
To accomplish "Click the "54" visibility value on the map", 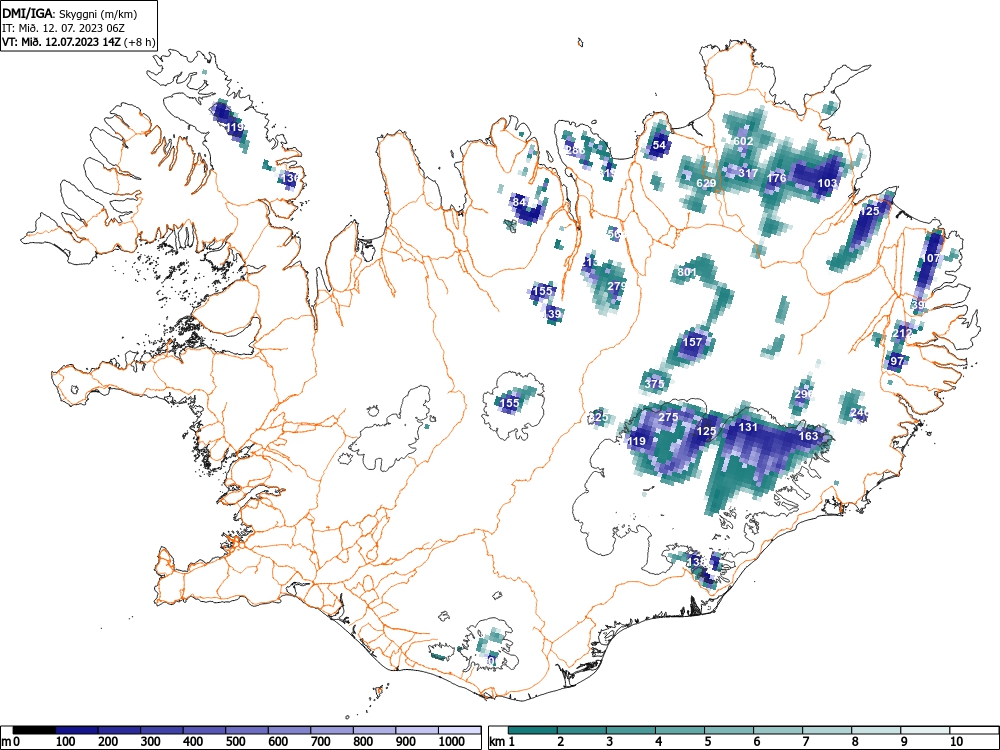I will [659, 145].
